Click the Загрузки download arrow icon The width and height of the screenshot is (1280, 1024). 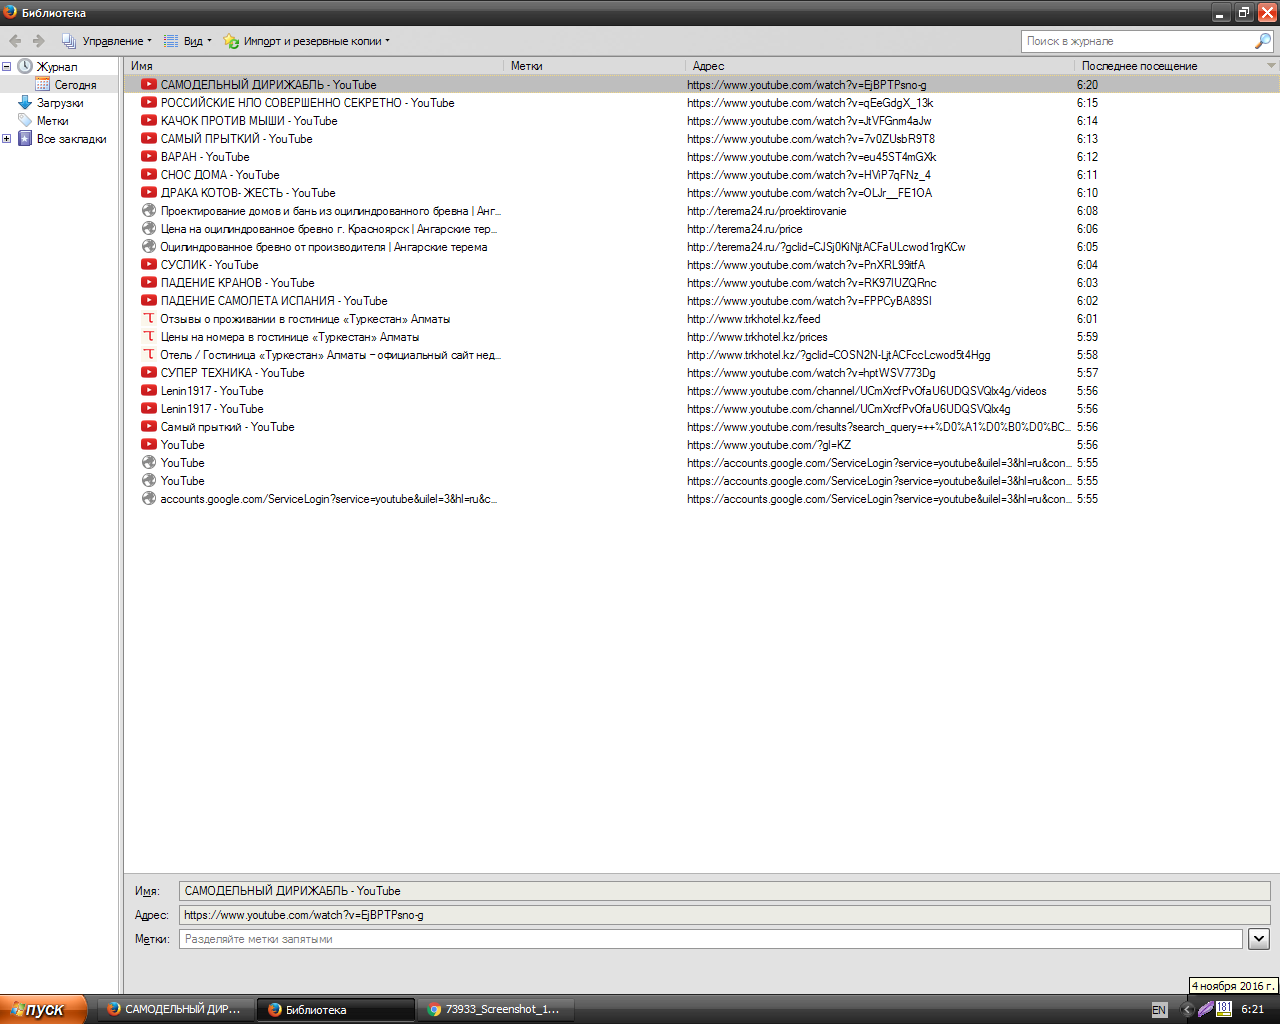click(x=25, y=103)
